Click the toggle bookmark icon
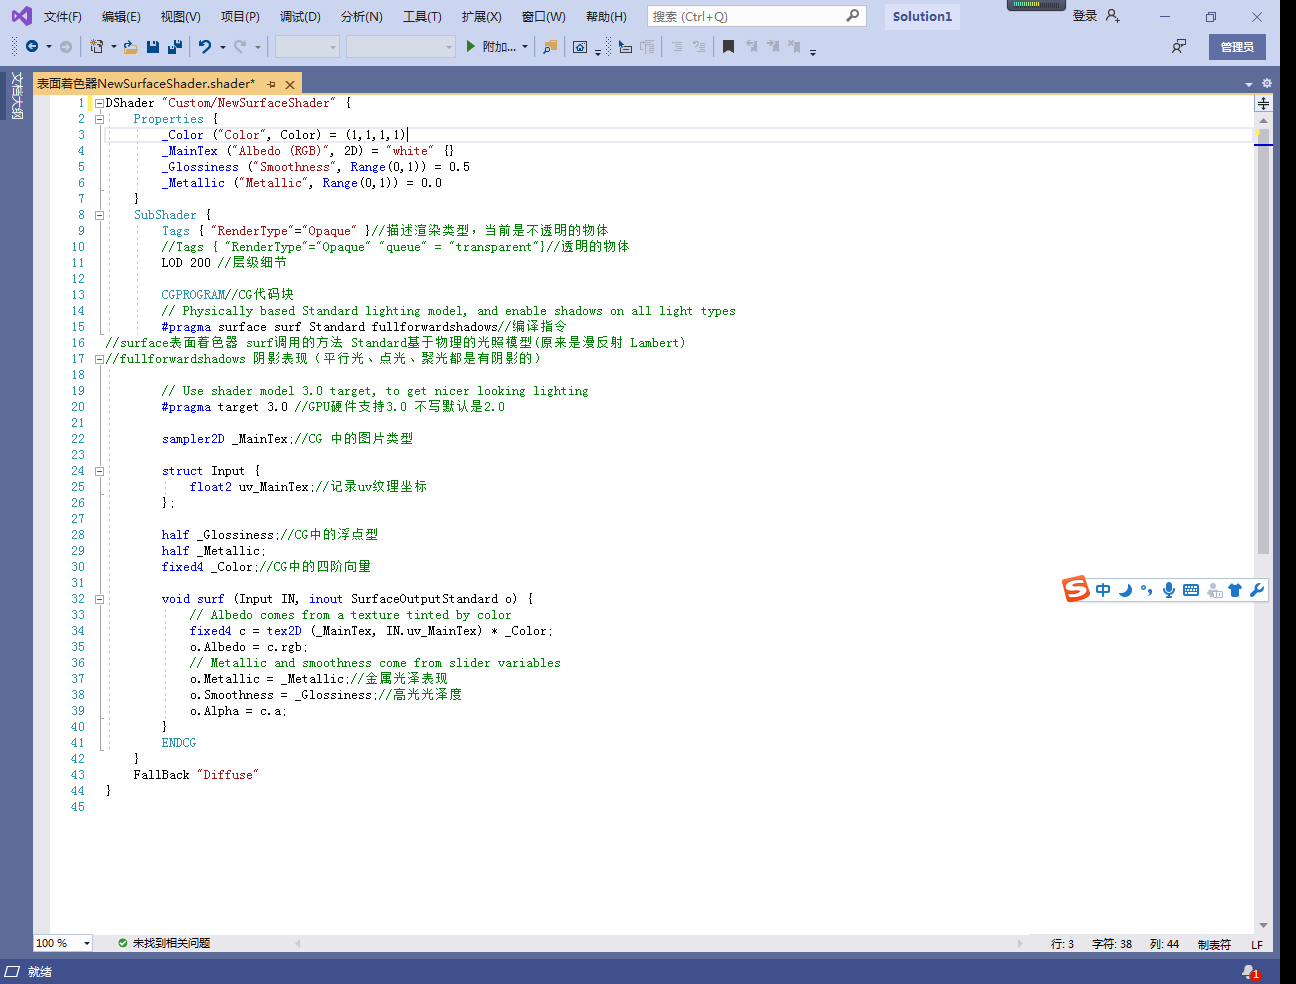 point(728,47)
